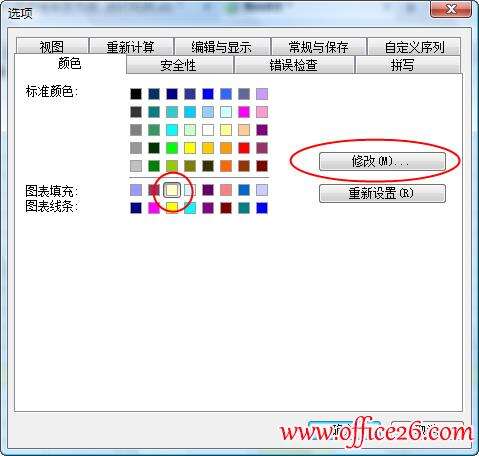479x456 pixels.
Task: Choose the magenta swatch in 图表线条 row
Action: click(x=154, y=208)
